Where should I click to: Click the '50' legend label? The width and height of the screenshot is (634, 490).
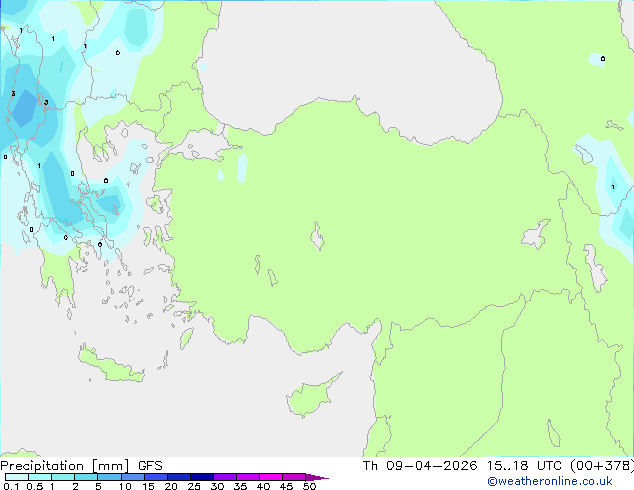click(309, 486)
